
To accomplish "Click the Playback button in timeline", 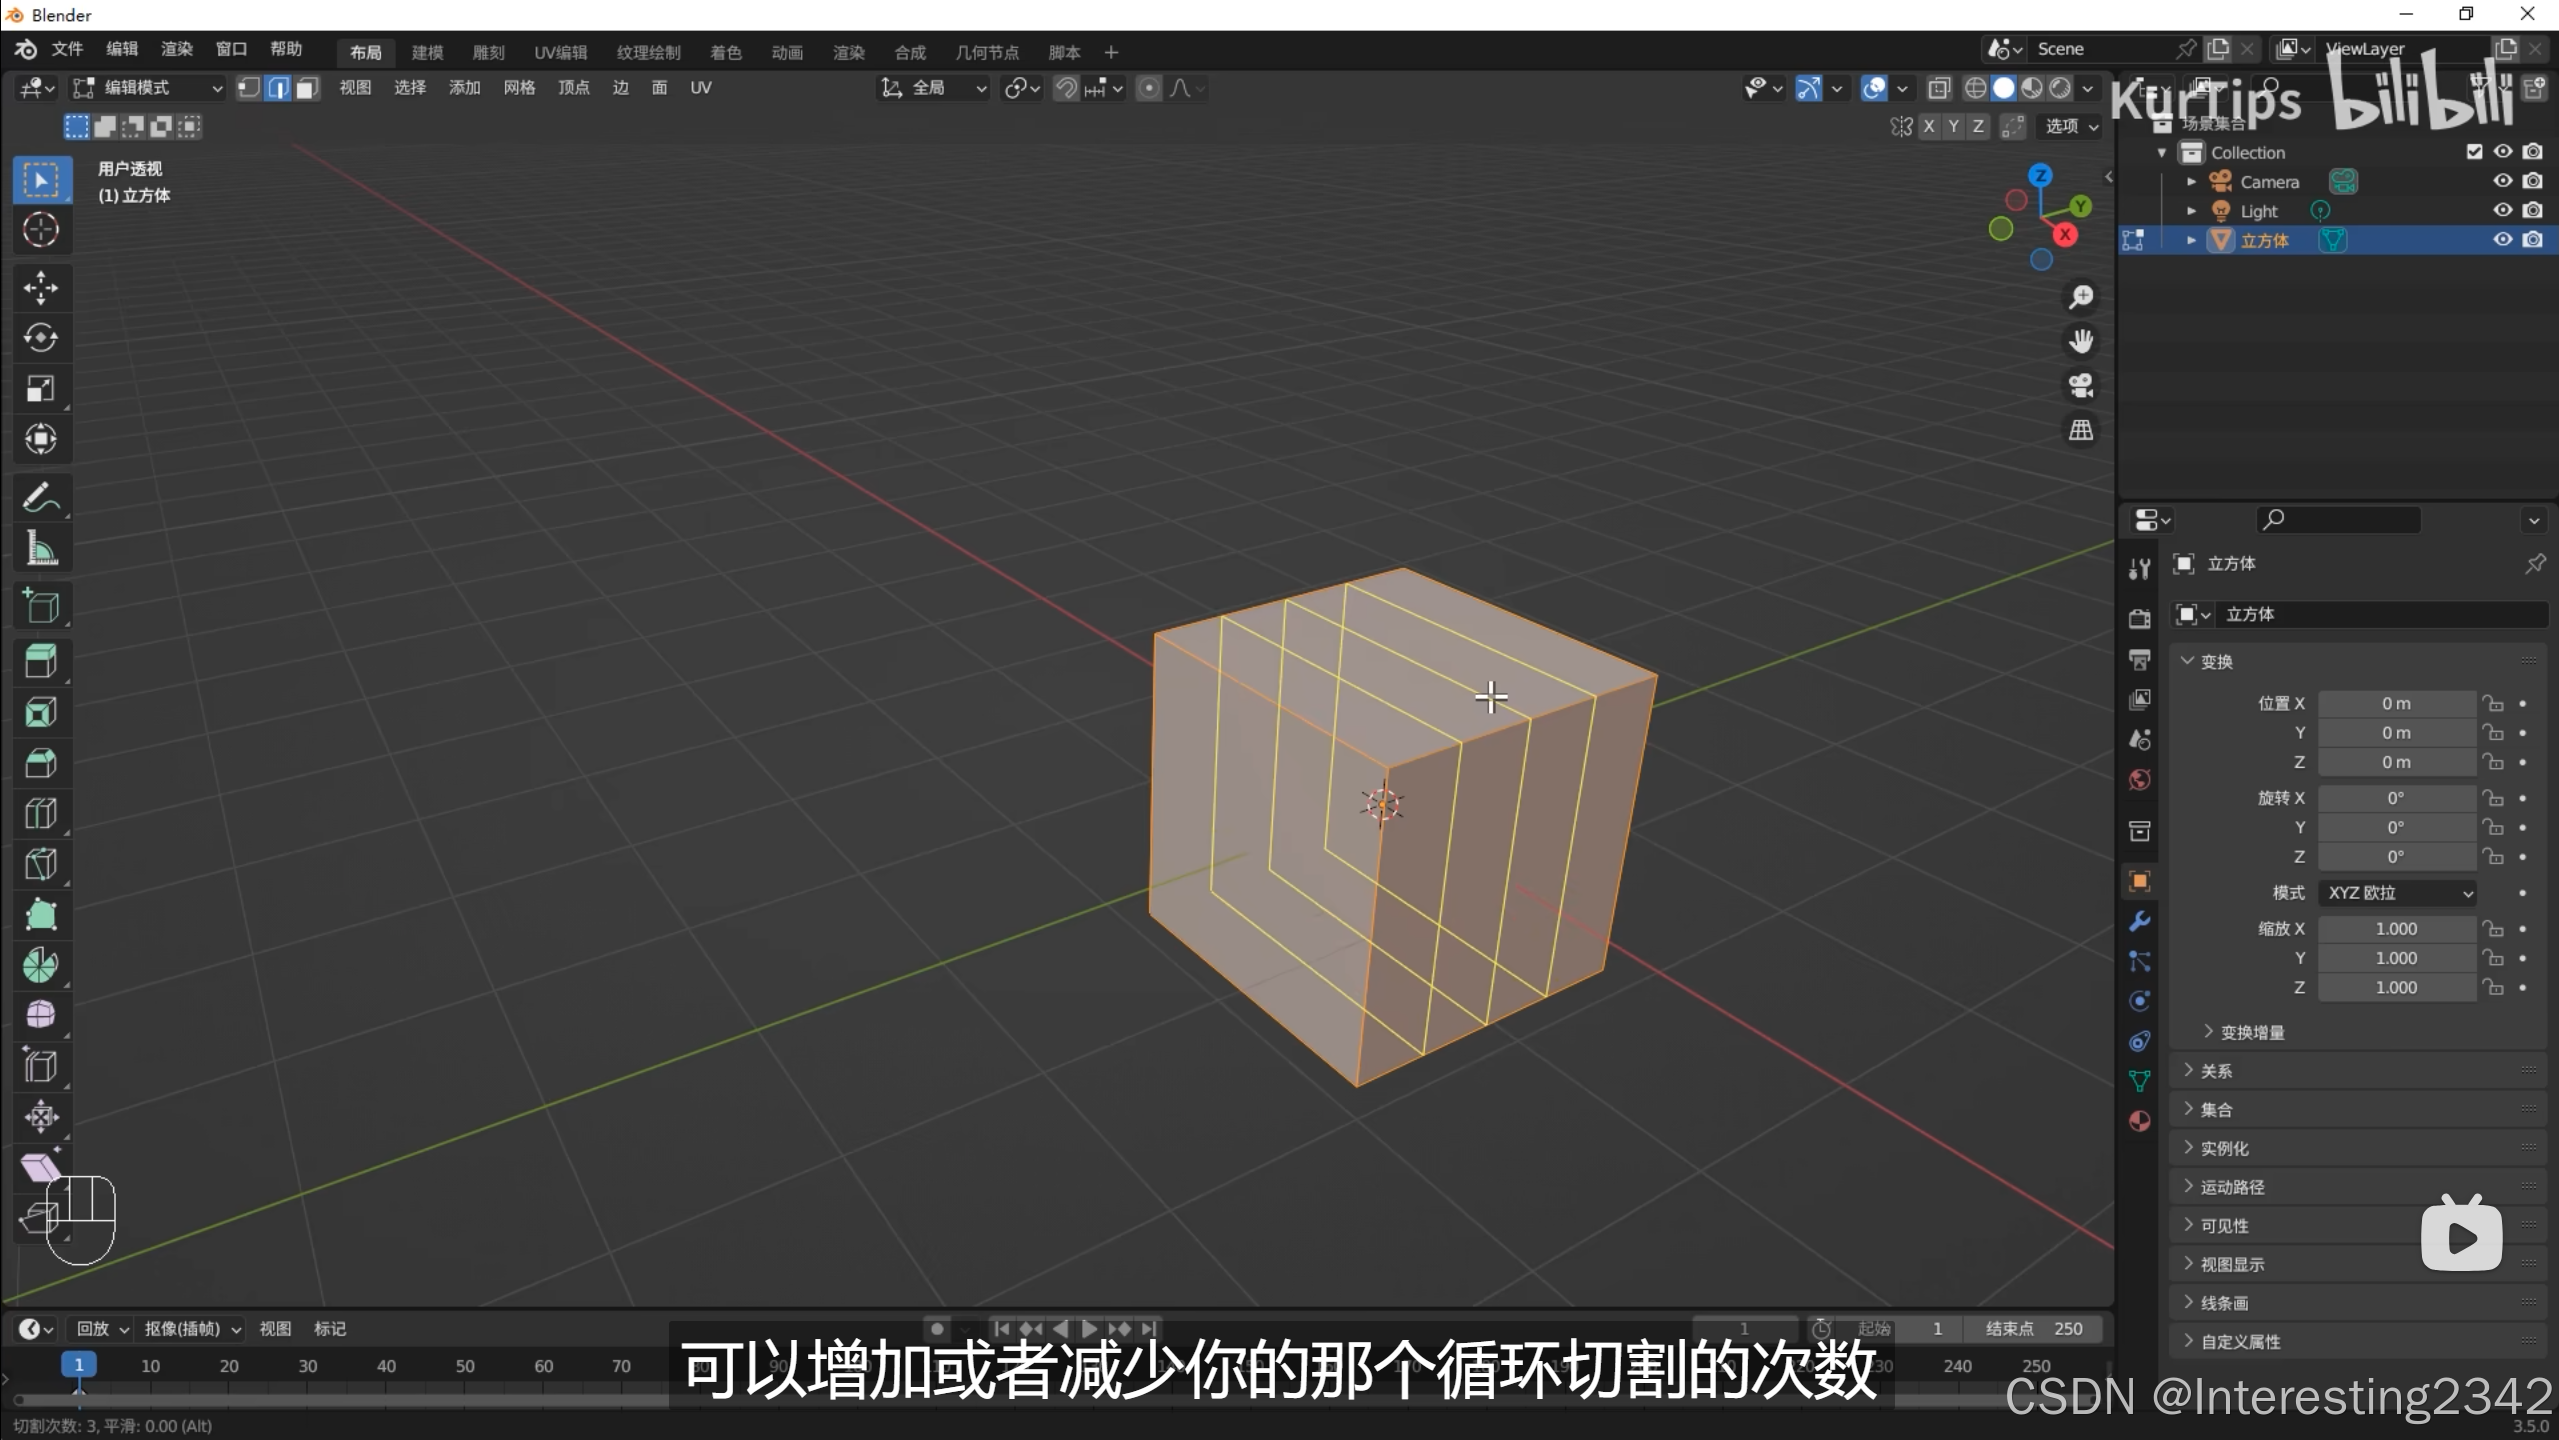I will point(102,1329).
